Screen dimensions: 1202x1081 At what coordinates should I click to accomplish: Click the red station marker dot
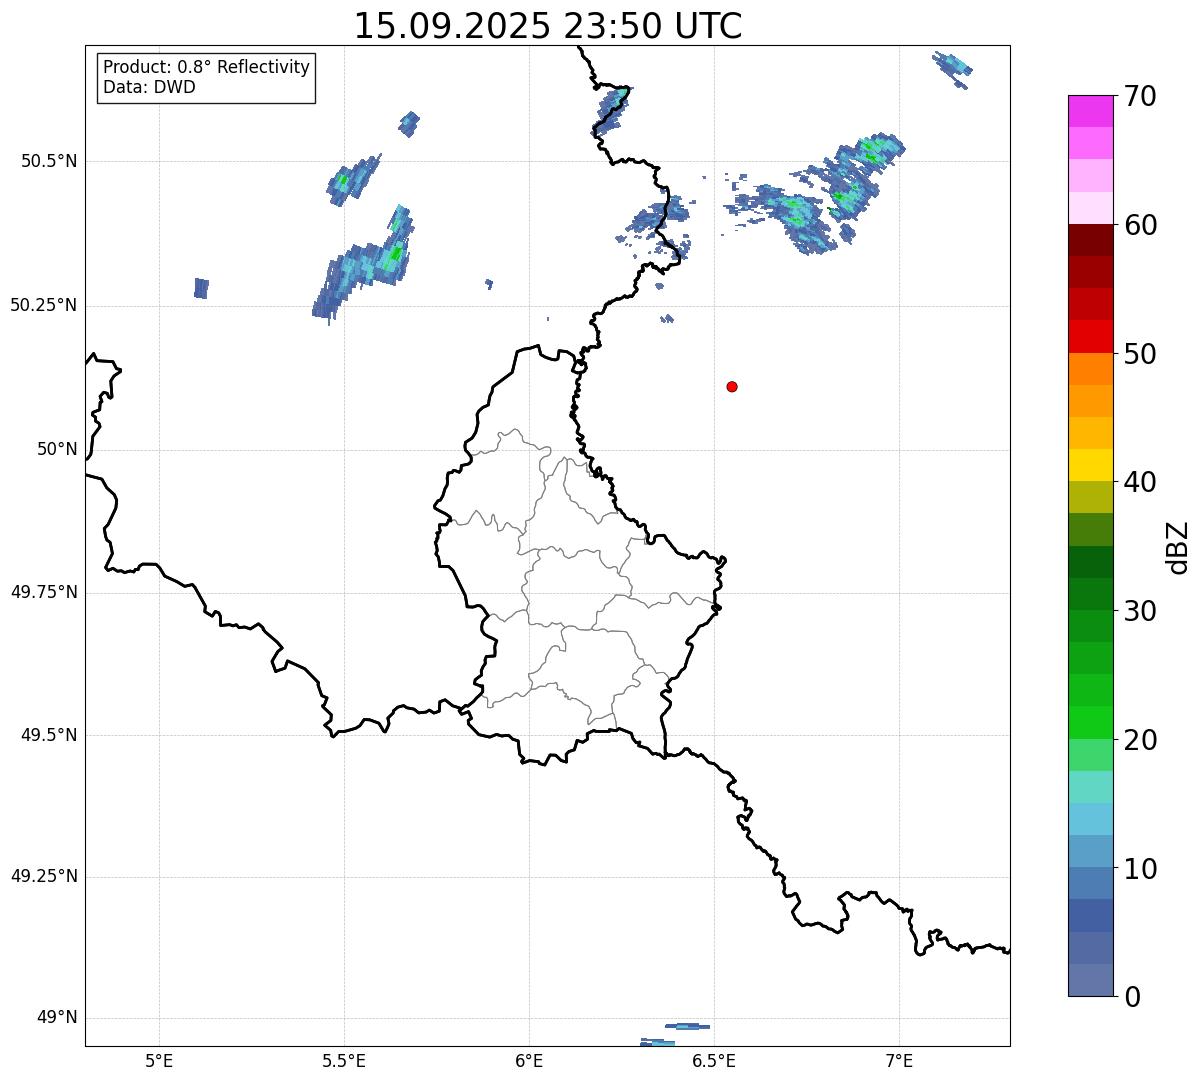[732, 386]
